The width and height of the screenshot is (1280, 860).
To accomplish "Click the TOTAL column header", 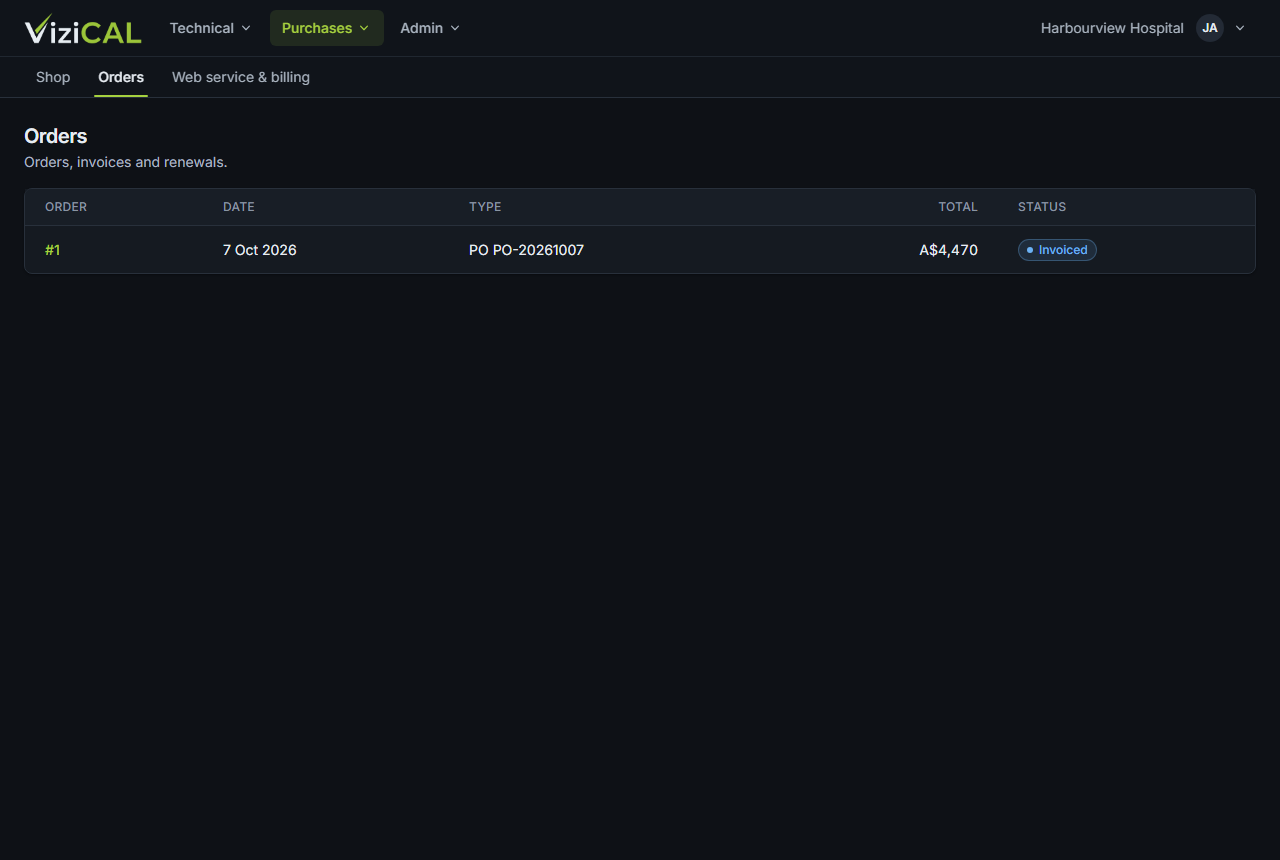I will pos(958,207).
